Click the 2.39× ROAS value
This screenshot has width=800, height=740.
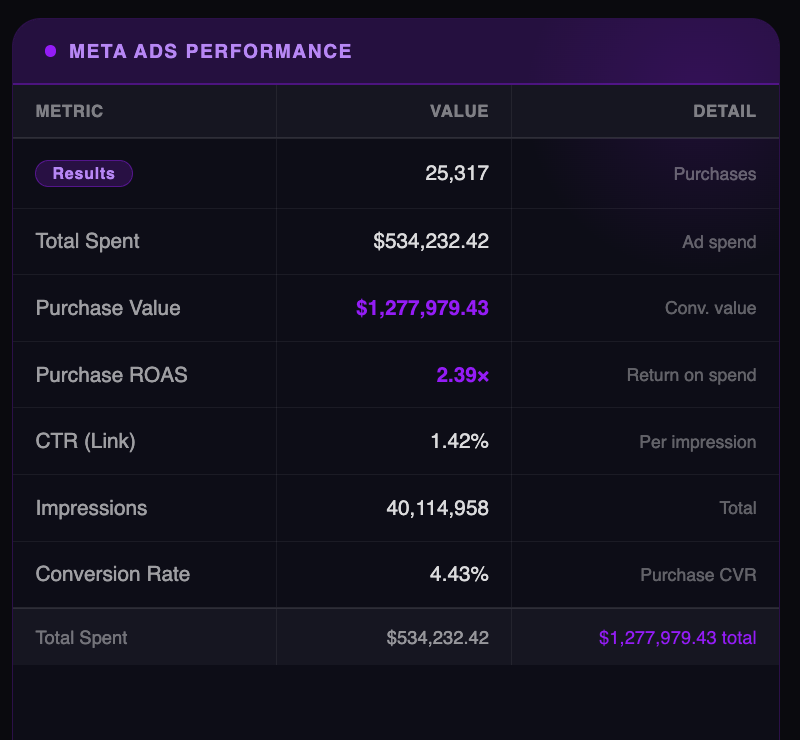click(462, 375)
